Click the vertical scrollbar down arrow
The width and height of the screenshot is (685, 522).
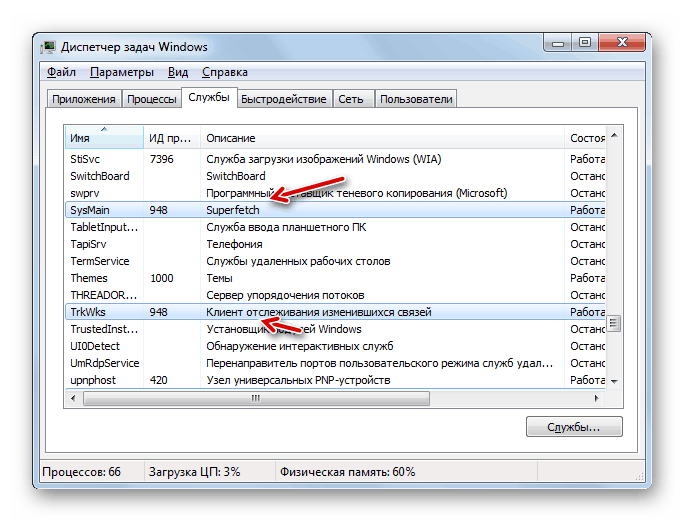[614, 381]
